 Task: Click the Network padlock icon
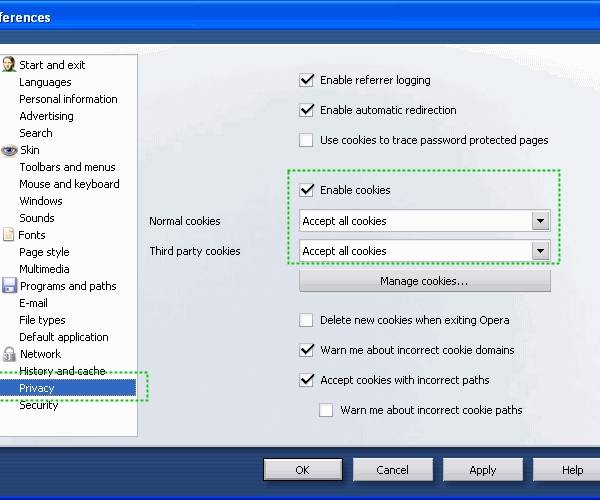coord(9,354)
